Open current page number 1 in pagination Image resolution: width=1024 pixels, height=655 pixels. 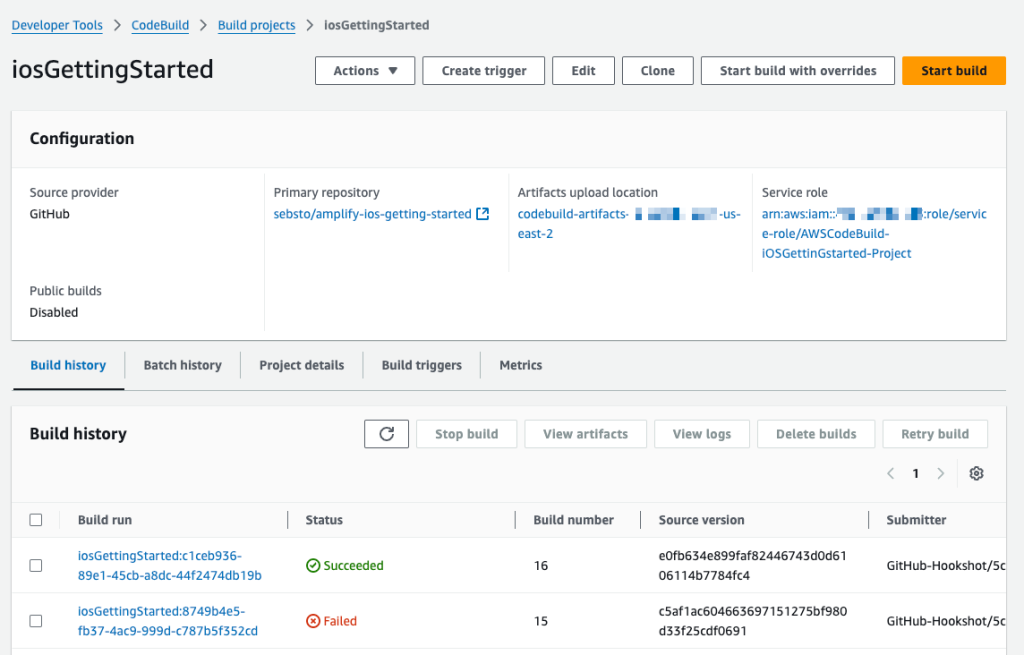(x=916, y=473)
